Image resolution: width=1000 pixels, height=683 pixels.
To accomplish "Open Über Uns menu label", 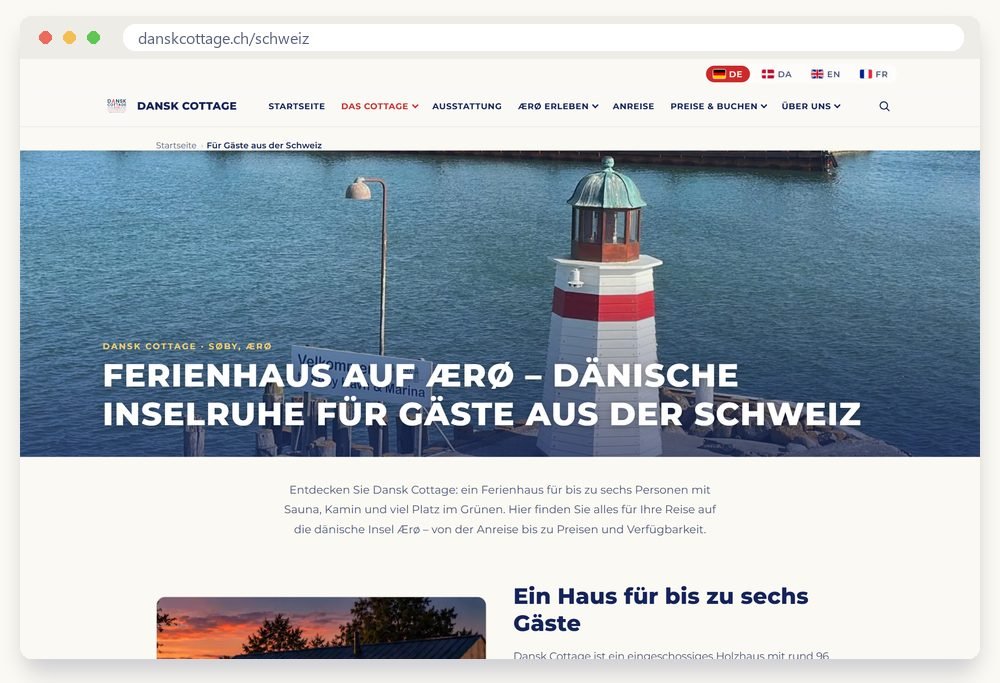I will click(x=806, y=106).
